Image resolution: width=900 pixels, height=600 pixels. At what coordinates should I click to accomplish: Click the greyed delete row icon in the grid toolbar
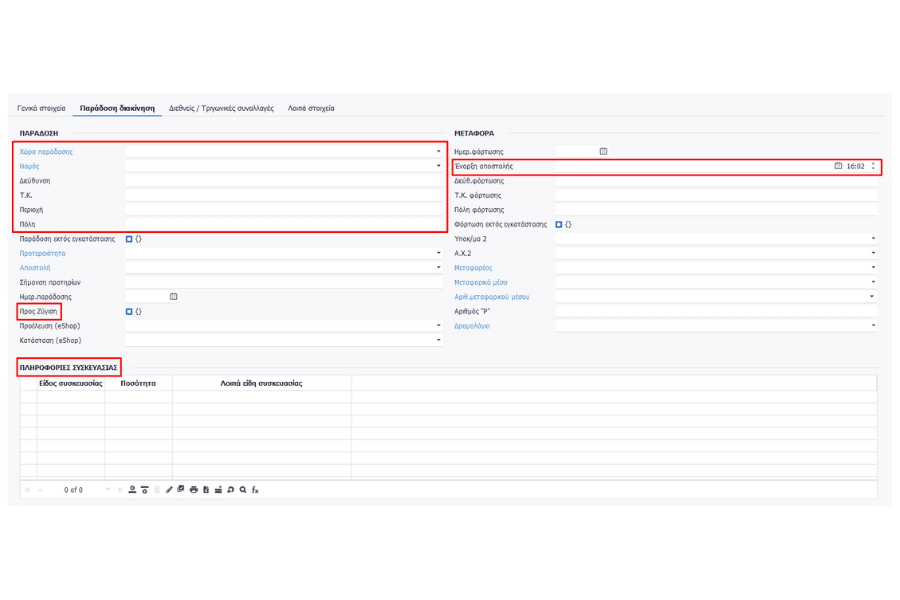157,490
